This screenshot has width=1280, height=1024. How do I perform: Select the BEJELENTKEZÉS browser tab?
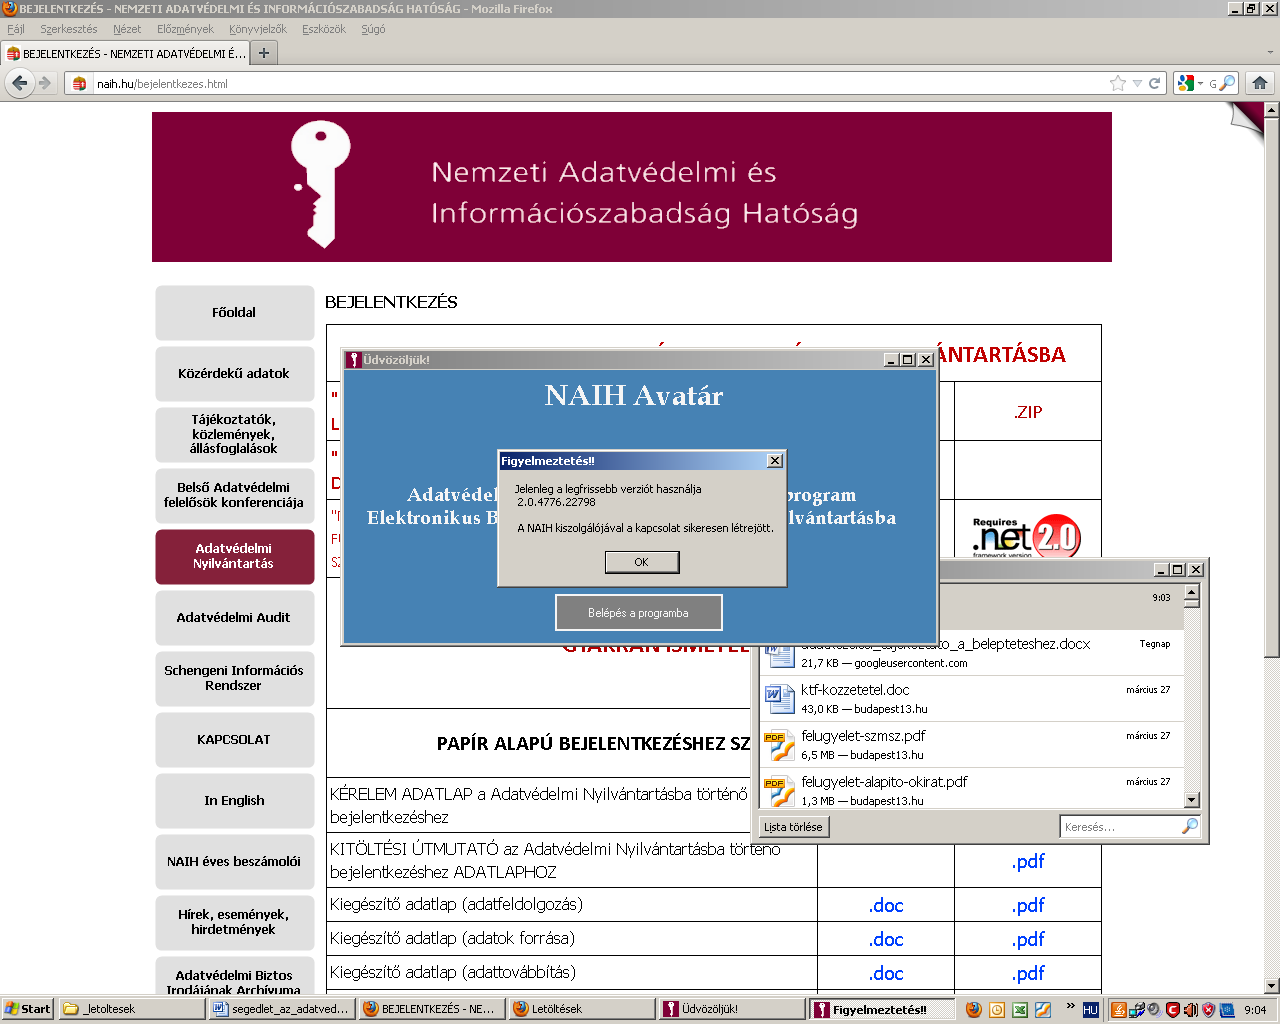(x=125, y=53)
